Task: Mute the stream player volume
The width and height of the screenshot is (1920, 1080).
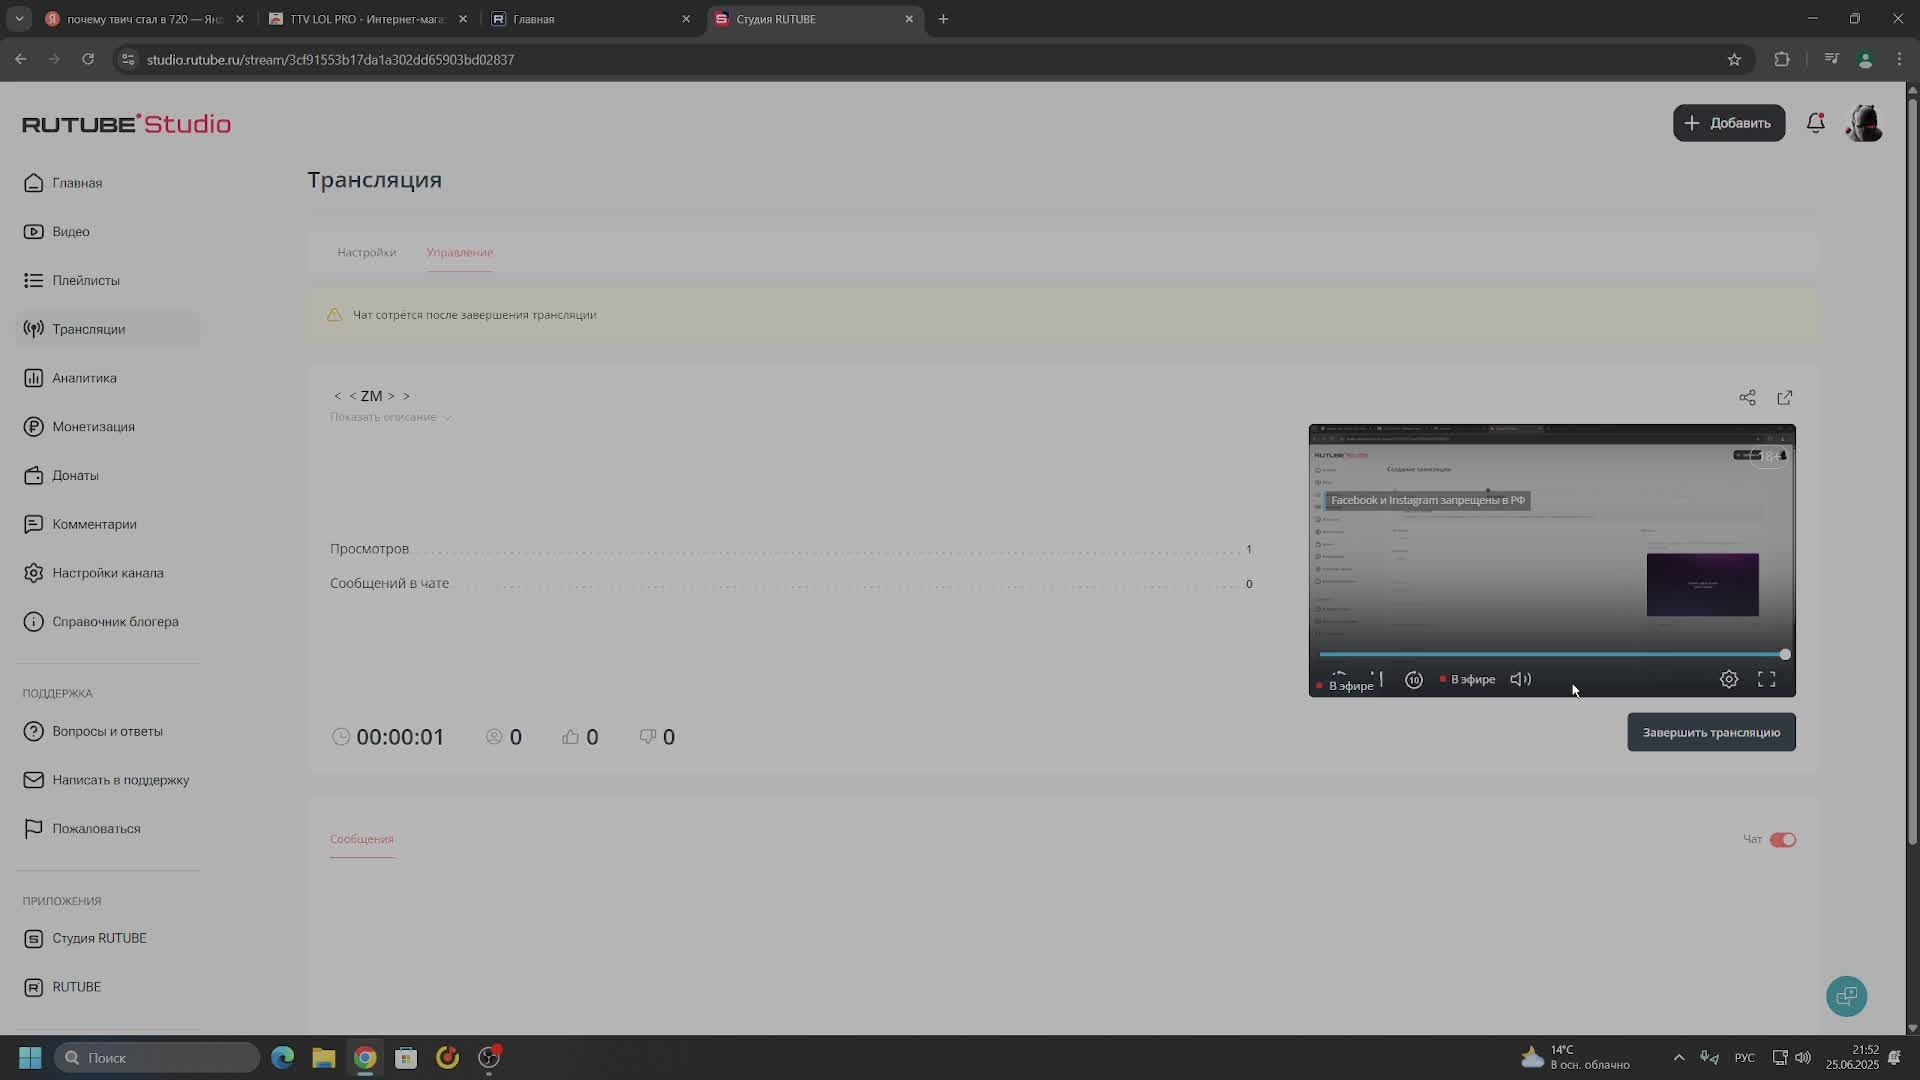Action: (1520, 679)
